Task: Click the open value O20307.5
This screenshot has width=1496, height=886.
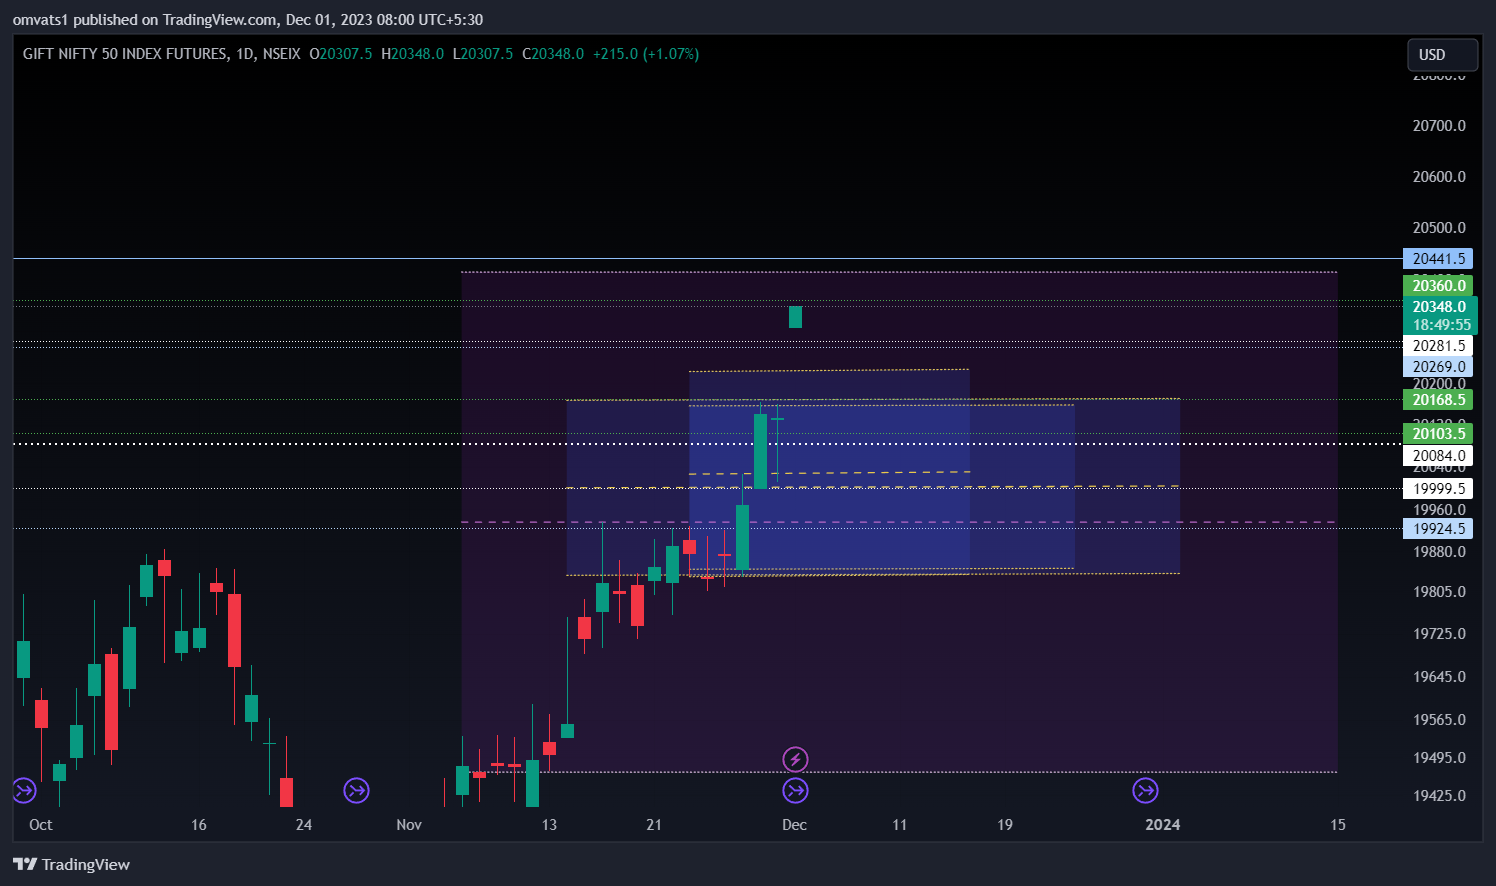Action: point(341,54)
